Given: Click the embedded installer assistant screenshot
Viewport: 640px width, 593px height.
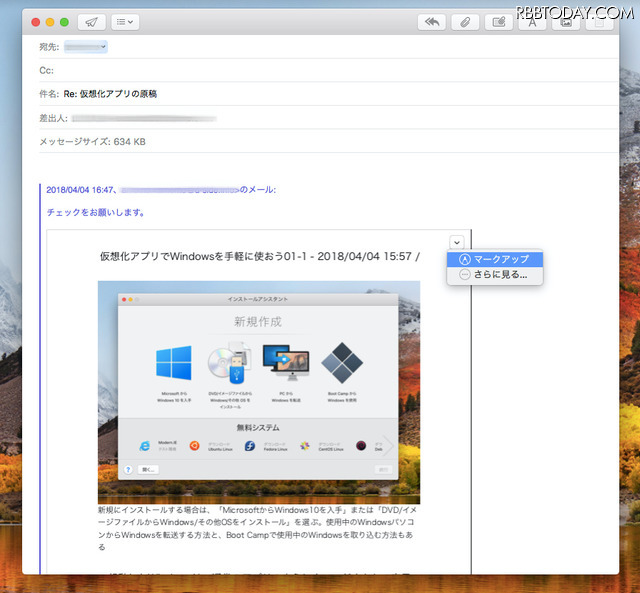Looking at the screenshot, I should click(259, 392).
